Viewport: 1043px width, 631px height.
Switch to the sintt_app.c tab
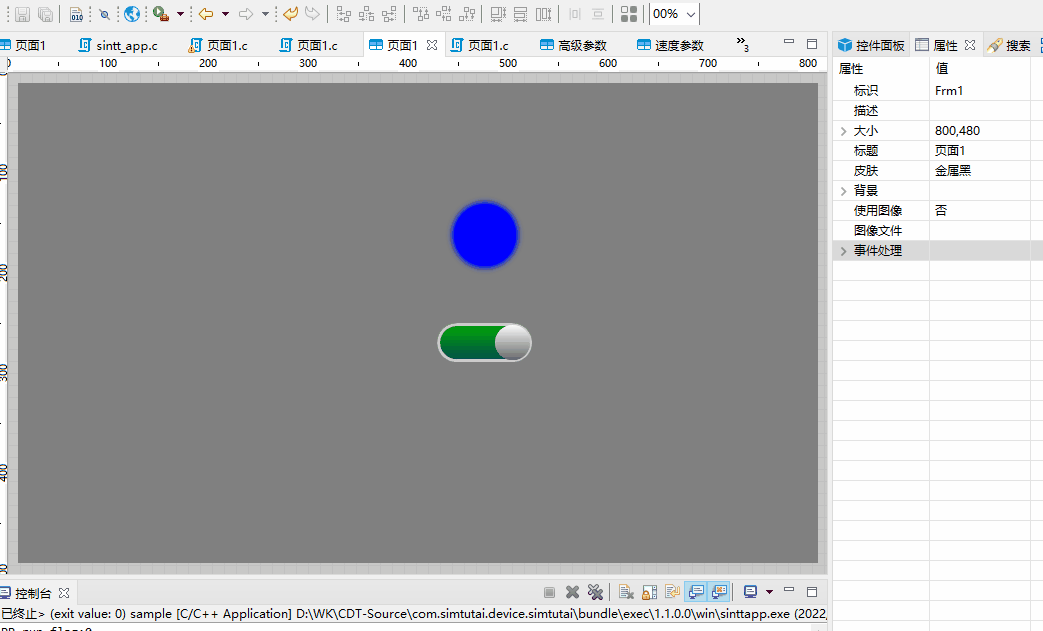(120, 44)
